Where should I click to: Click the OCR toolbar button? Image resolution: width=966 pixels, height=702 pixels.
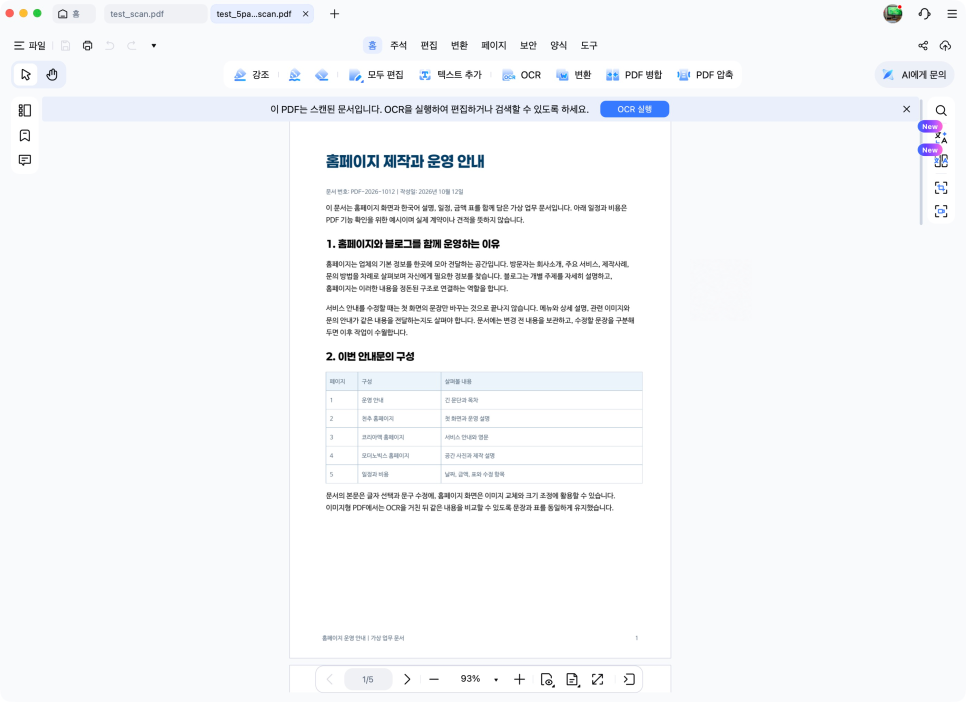click(x=521, y=75)
